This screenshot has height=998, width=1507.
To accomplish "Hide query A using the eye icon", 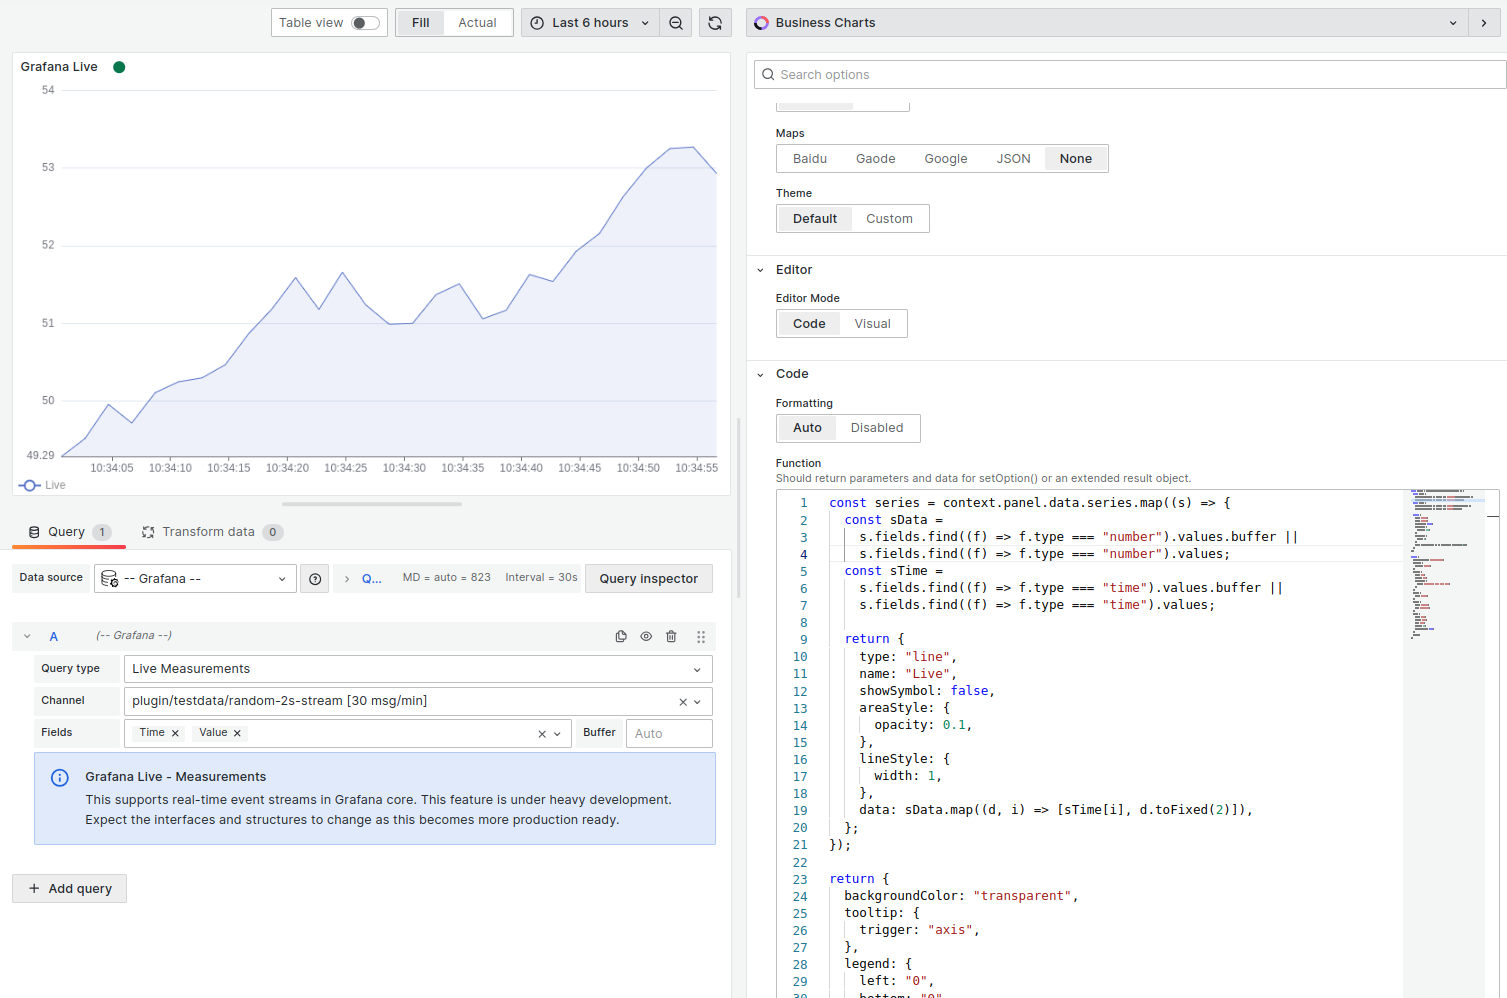I will pyautogui.click(x=646, y=636).
